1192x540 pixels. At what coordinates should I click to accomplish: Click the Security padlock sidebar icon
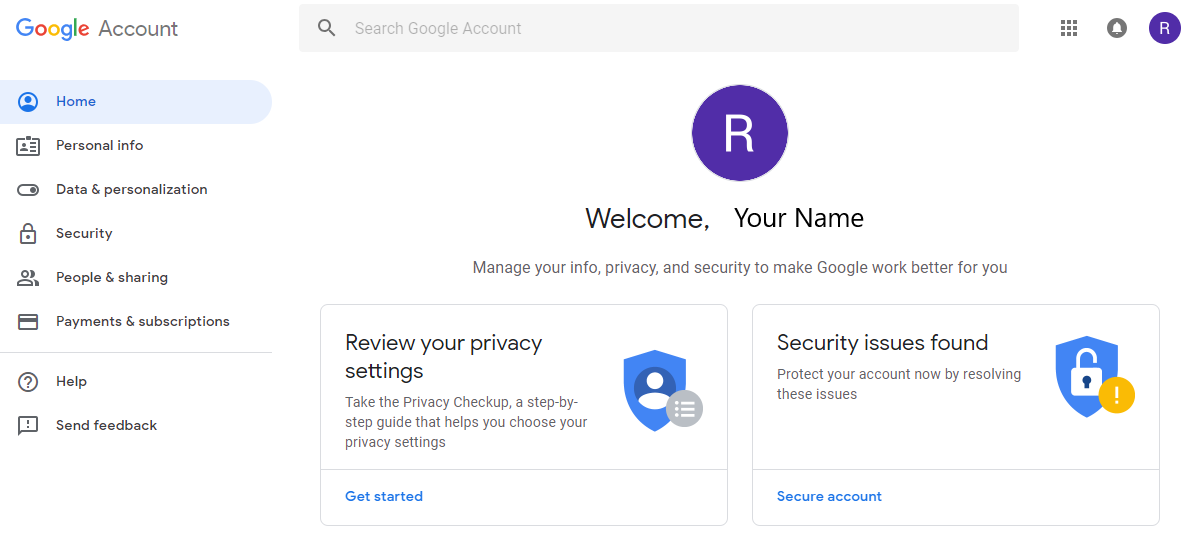tap(28, 234)
